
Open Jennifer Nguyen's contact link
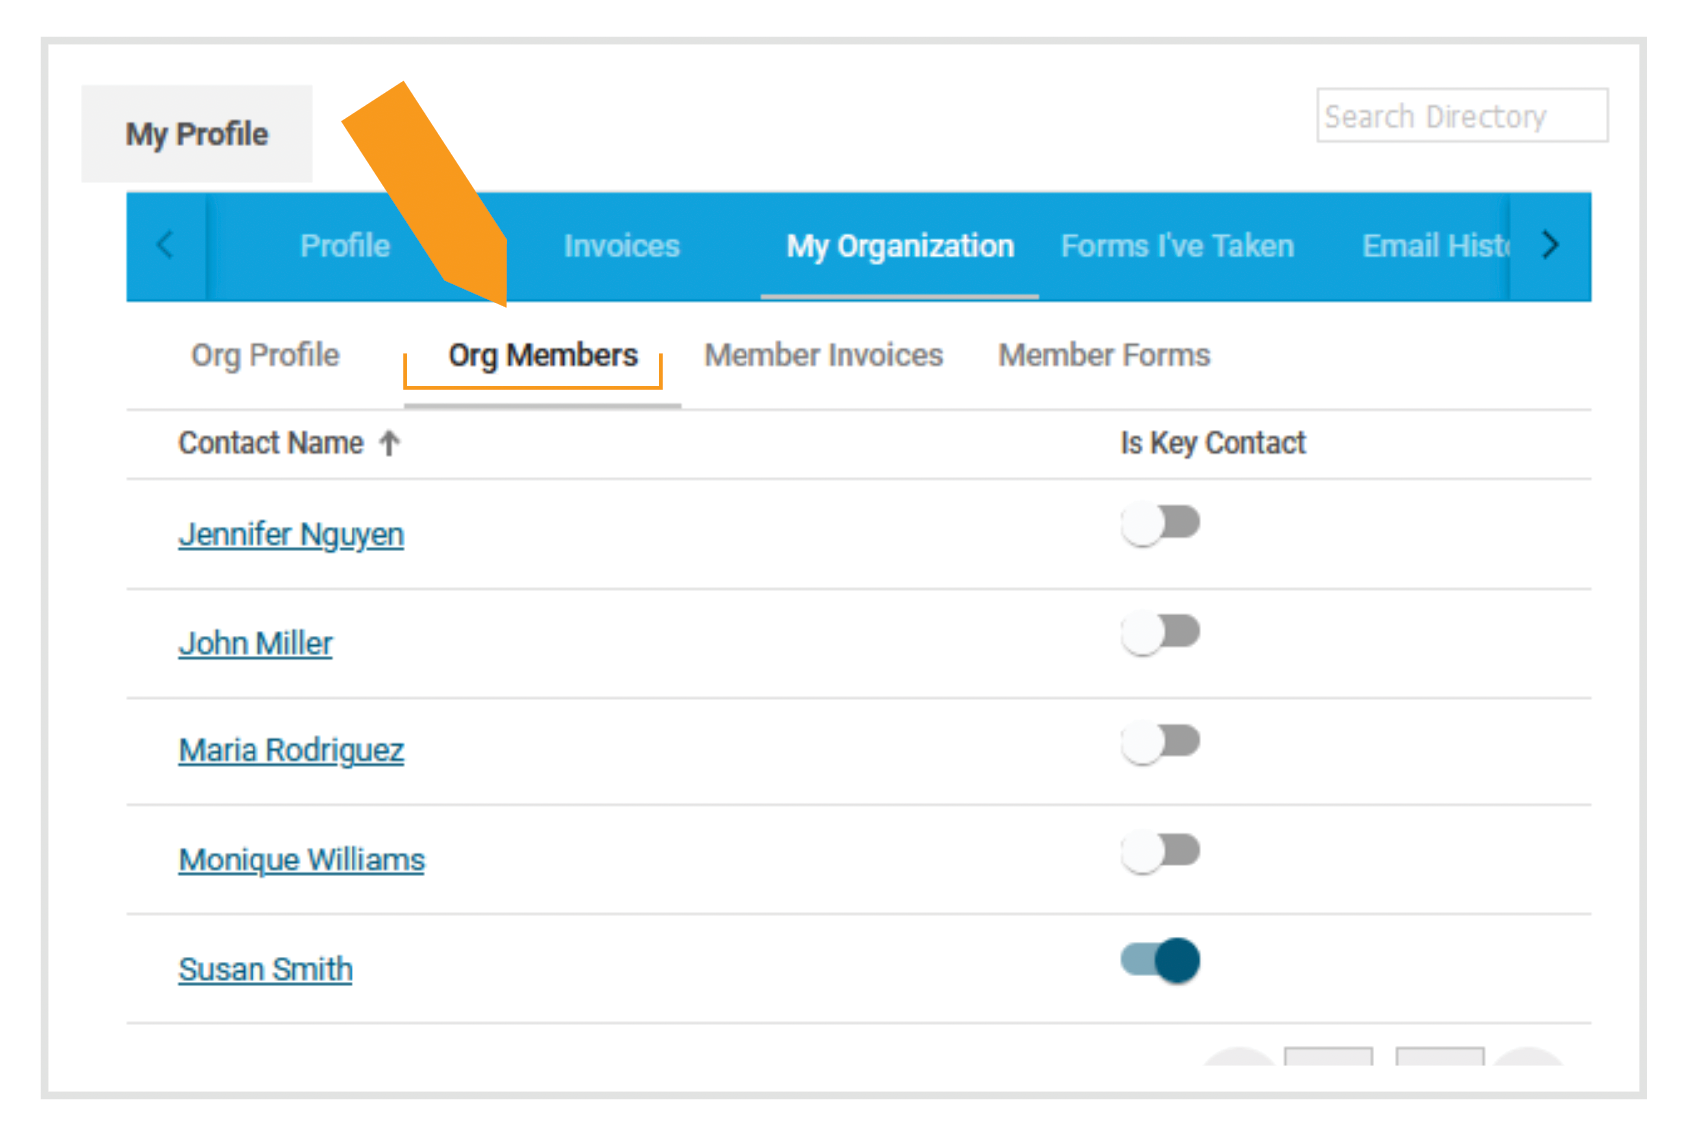pyautogui.click(x=291, y=535)
